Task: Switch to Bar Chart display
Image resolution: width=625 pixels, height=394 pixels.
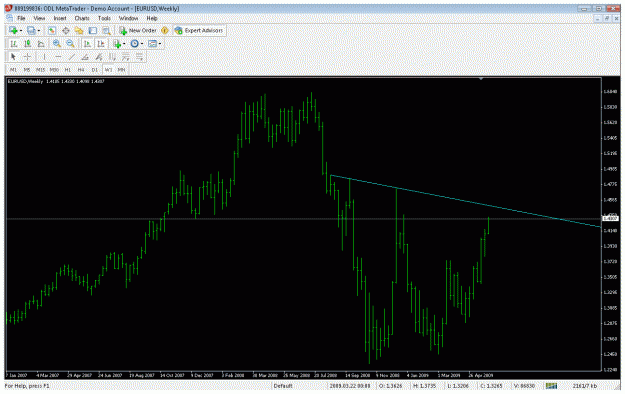Action: point(14,44)
